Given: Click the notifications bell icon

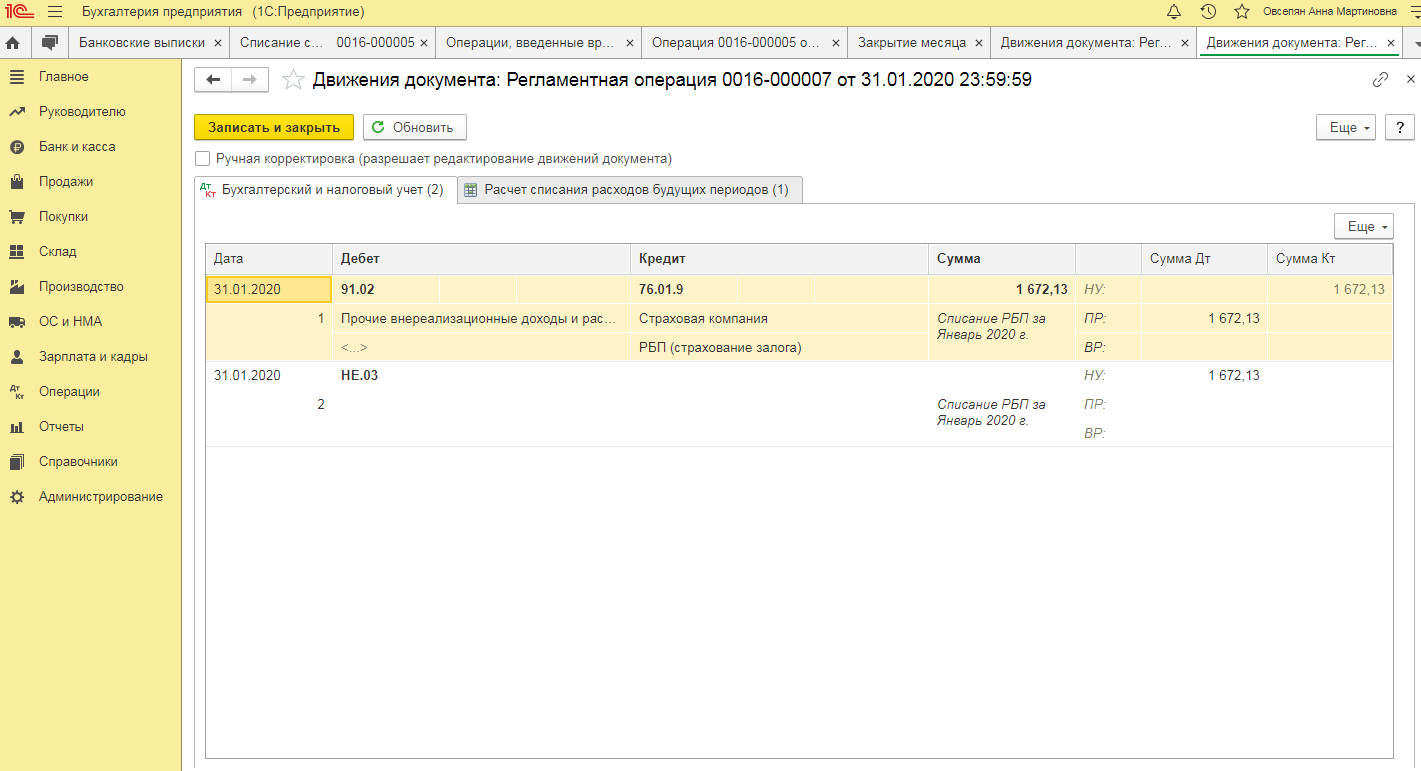Looking at the screenshot, I should (1174, 12).
